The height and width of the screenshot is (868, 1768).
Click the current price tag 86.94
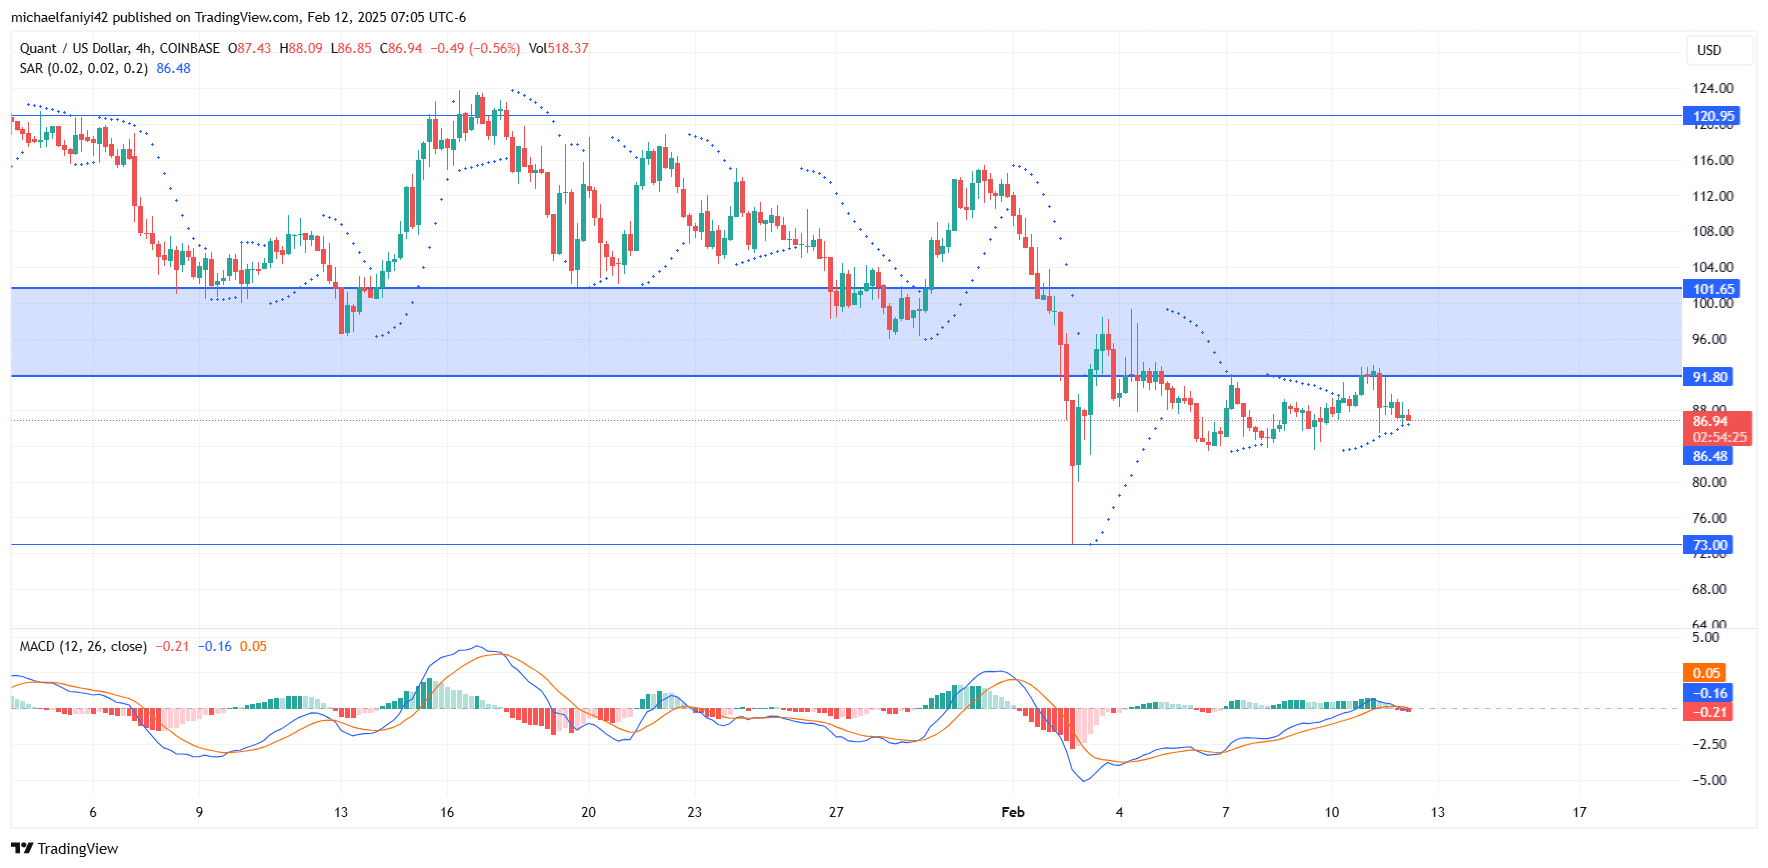[x=1717, y=428]
